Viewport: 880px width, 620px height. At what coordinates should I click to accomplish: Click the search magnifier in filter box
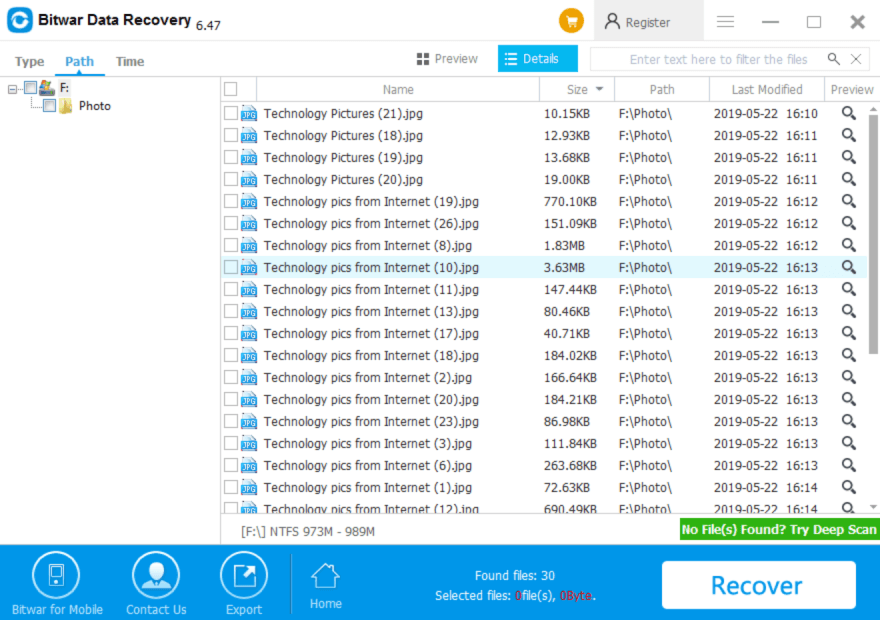coord(834,59)
